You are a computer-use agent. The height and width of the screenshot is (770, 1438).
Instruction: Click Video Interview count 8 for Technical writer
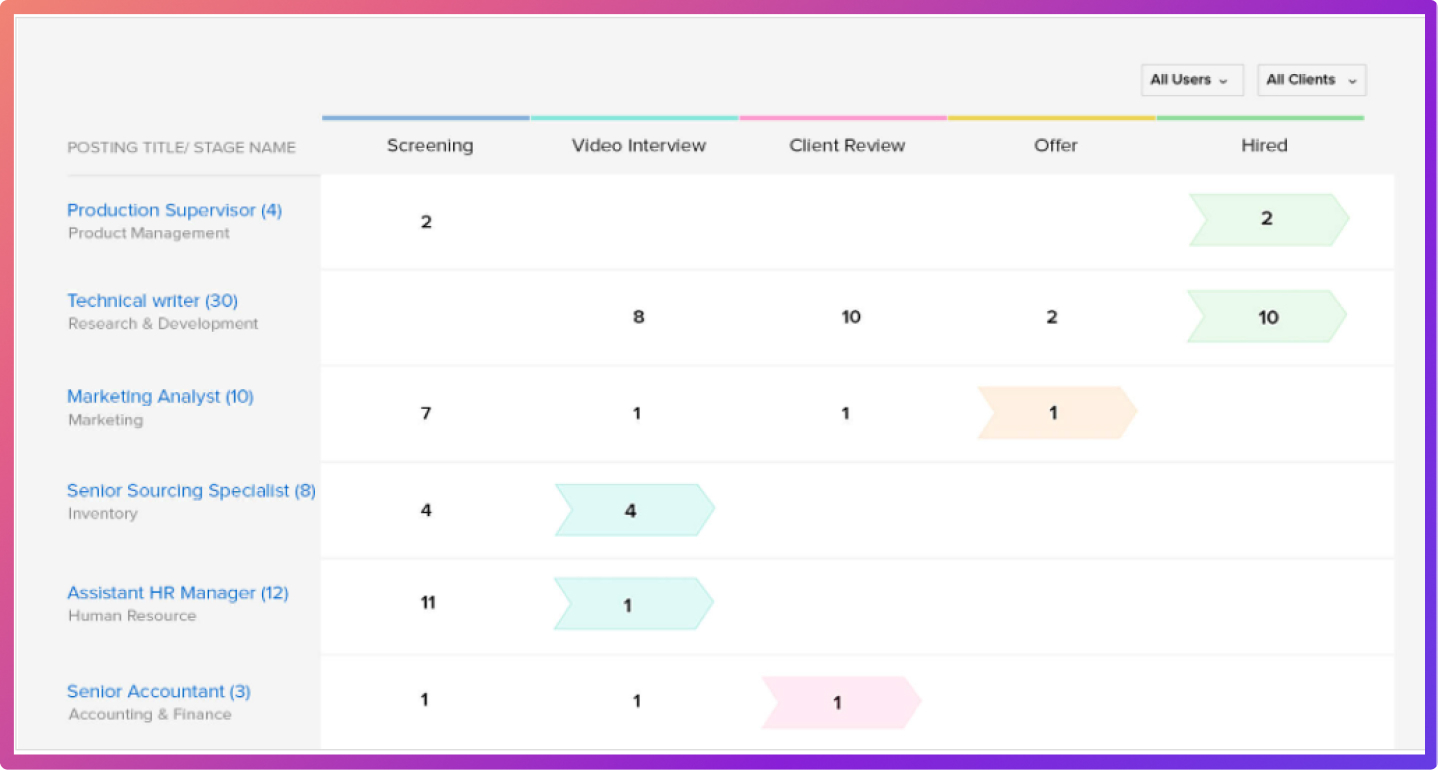(x=638, y=317)
